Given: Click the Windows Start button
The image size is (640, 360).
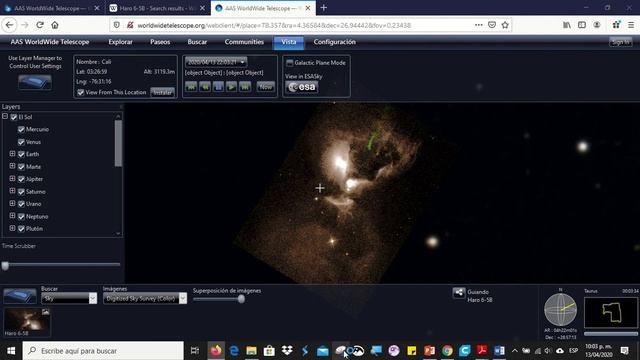Looking at the screenshot, I should click(11, 351).
